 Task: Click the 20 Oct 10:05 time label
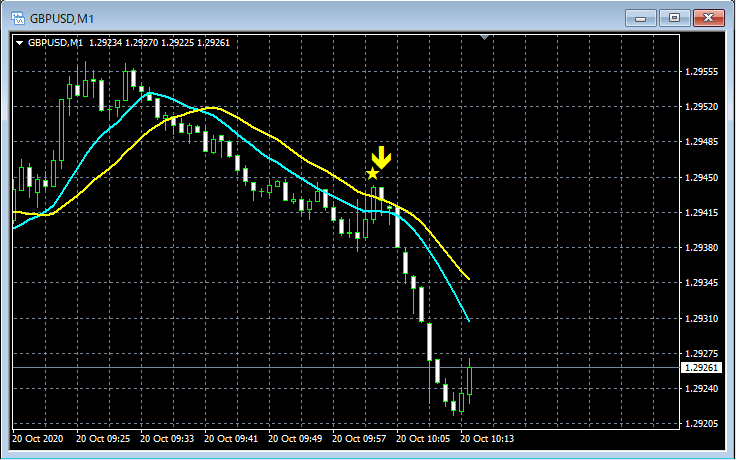click(x=423, y=439)
